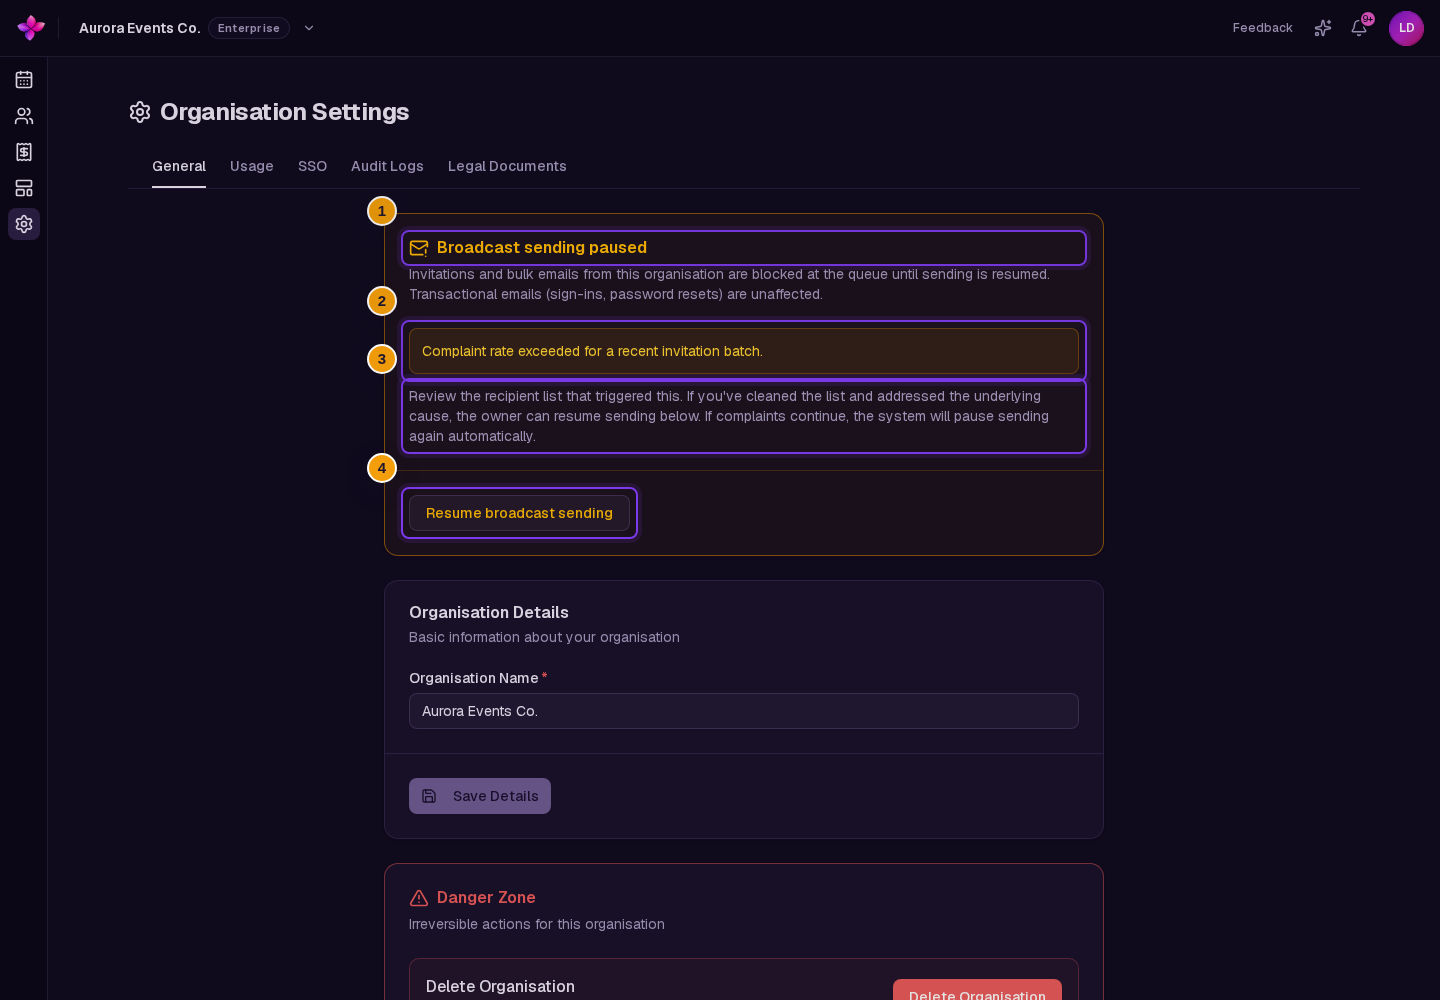
Task: Click the flower logo in top-left corner
Action: tap(31, 28)
